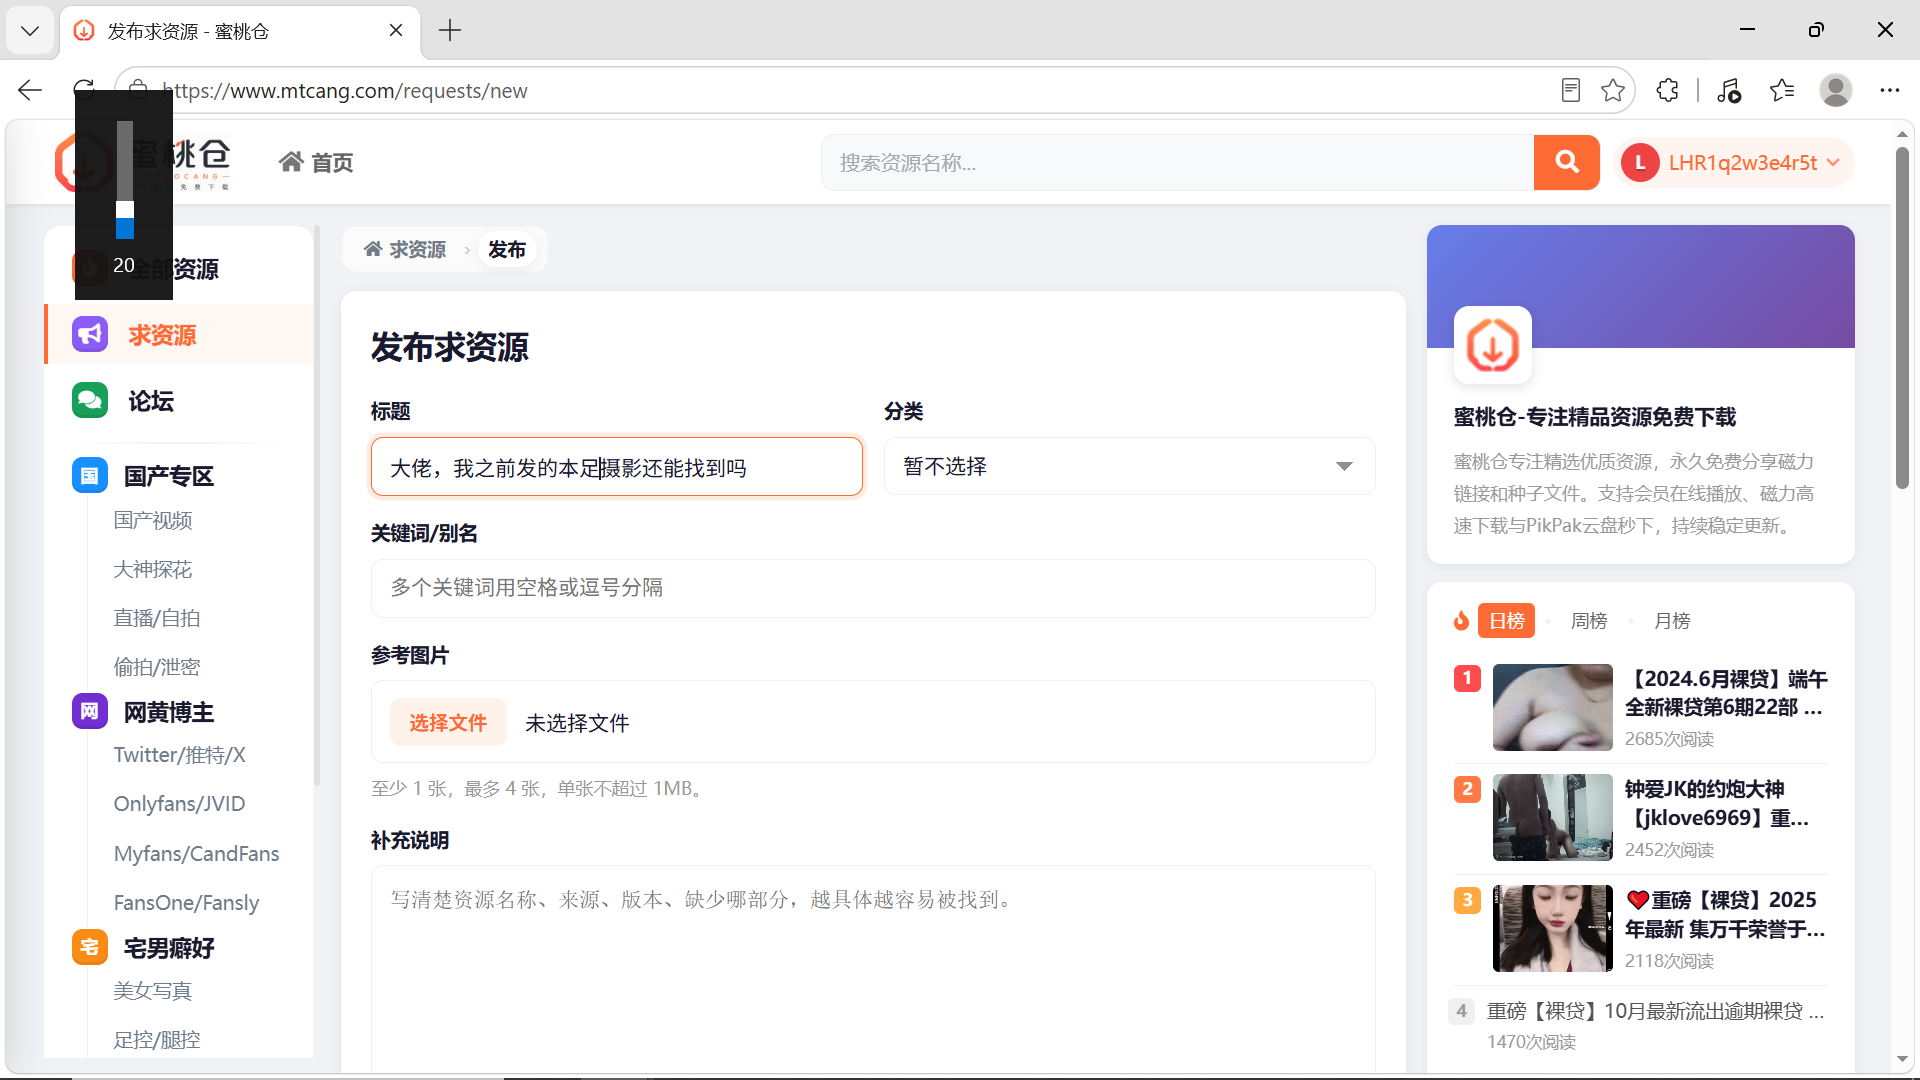Open the LHR1q2w3e4r5t user menu
1920x1080 pixels.
[1734, 162]
